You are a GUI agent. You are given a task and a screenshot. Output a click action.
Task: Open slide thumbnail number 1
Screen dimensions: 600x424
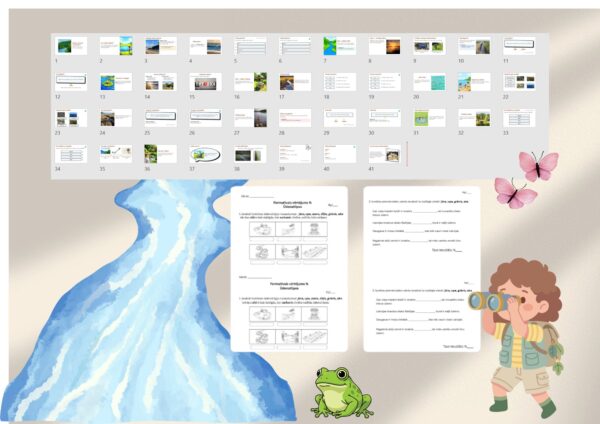[70, 46]
